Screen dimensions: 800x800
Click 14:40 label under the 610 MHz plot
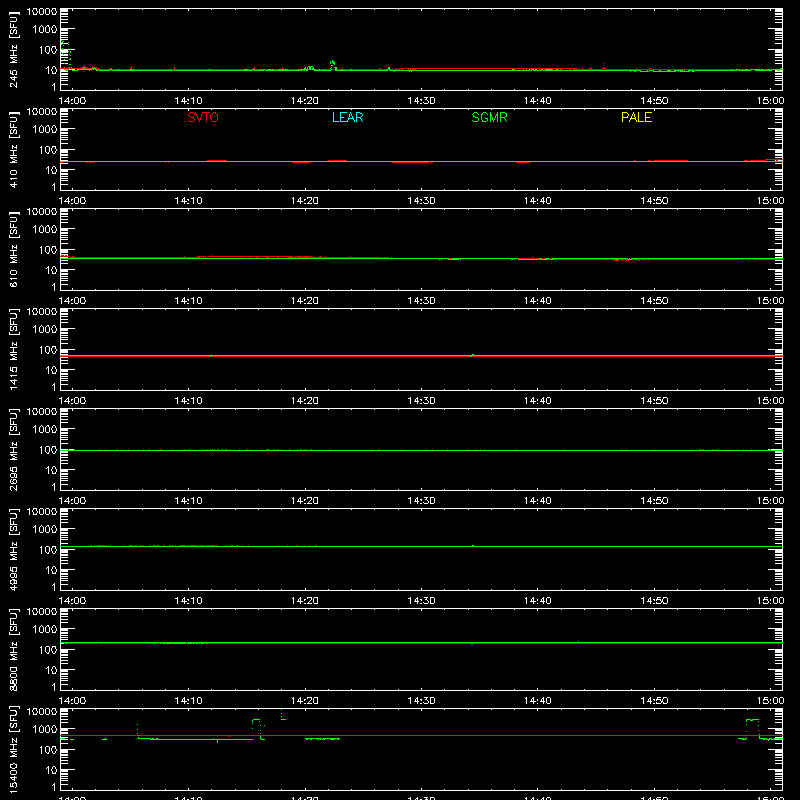click(538, 301)
